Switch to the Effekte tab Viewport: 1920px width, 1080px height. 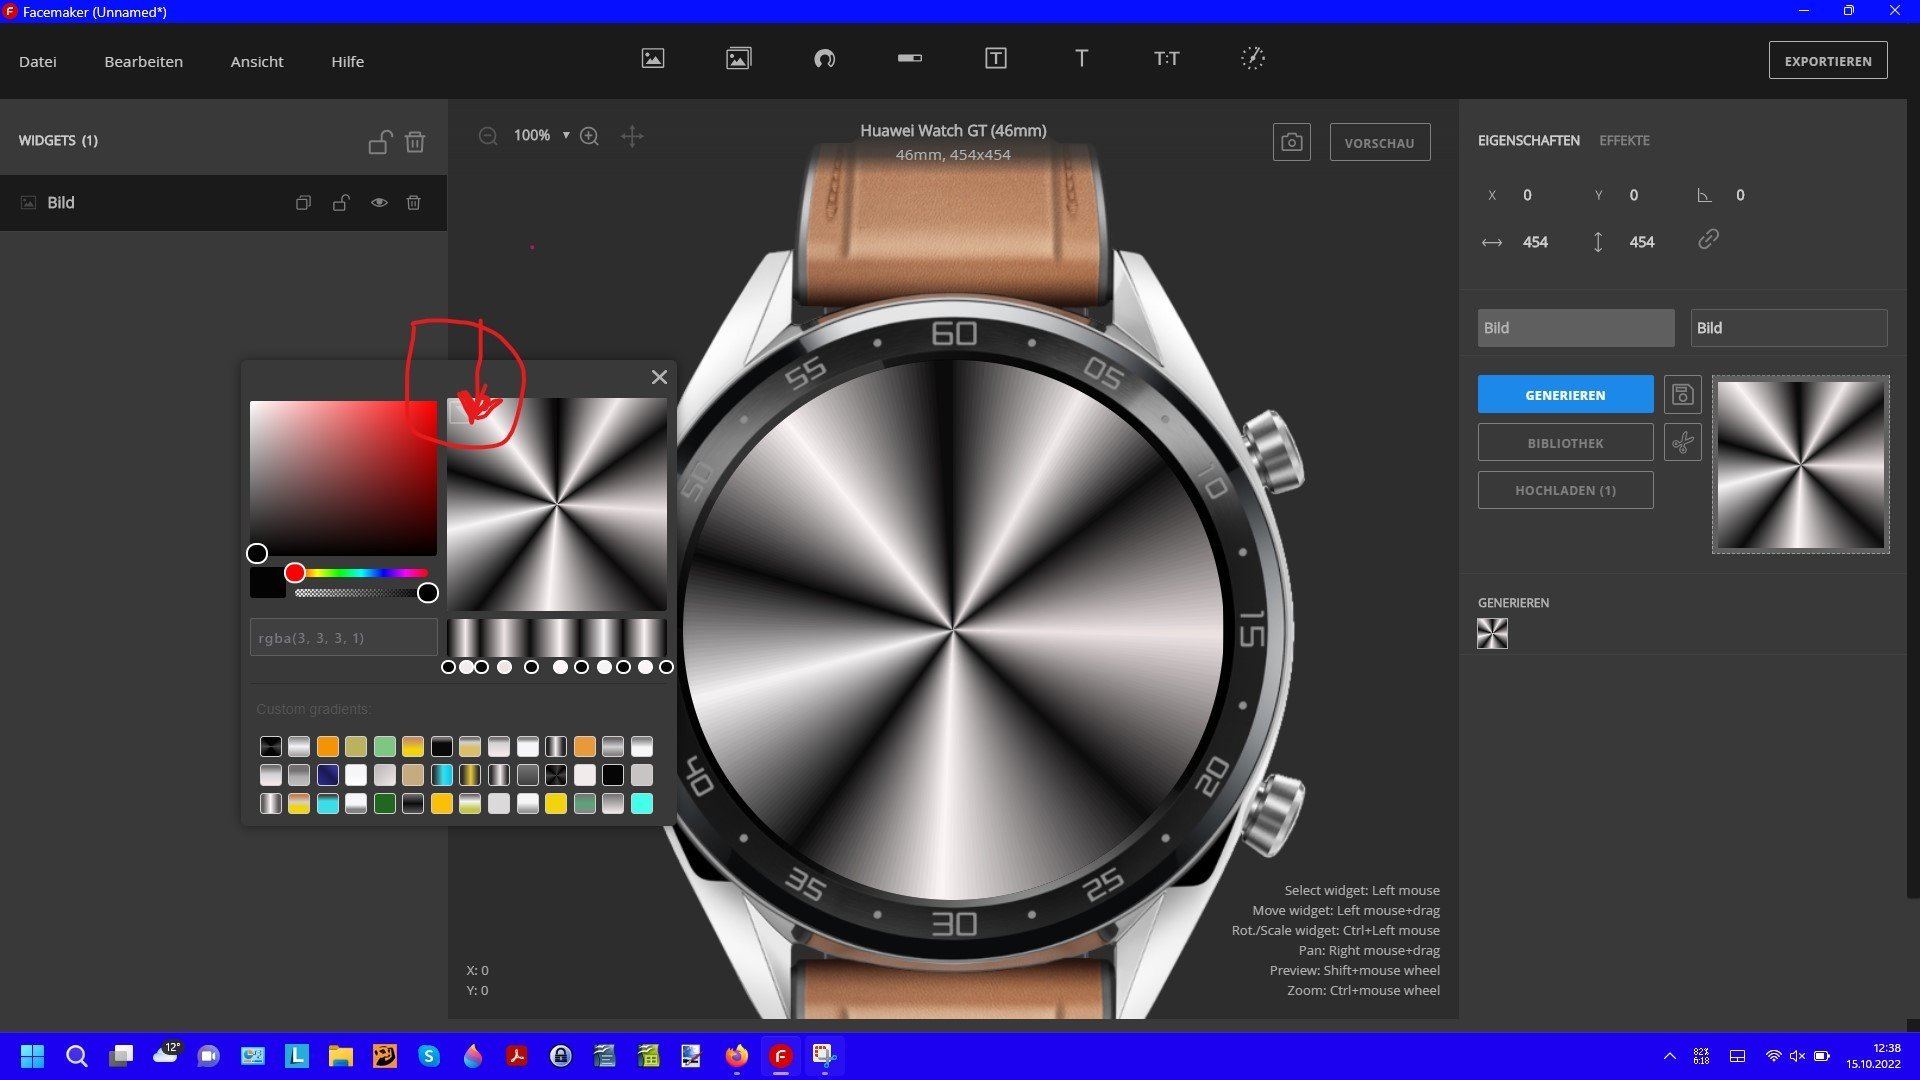tap(1624, 141)
